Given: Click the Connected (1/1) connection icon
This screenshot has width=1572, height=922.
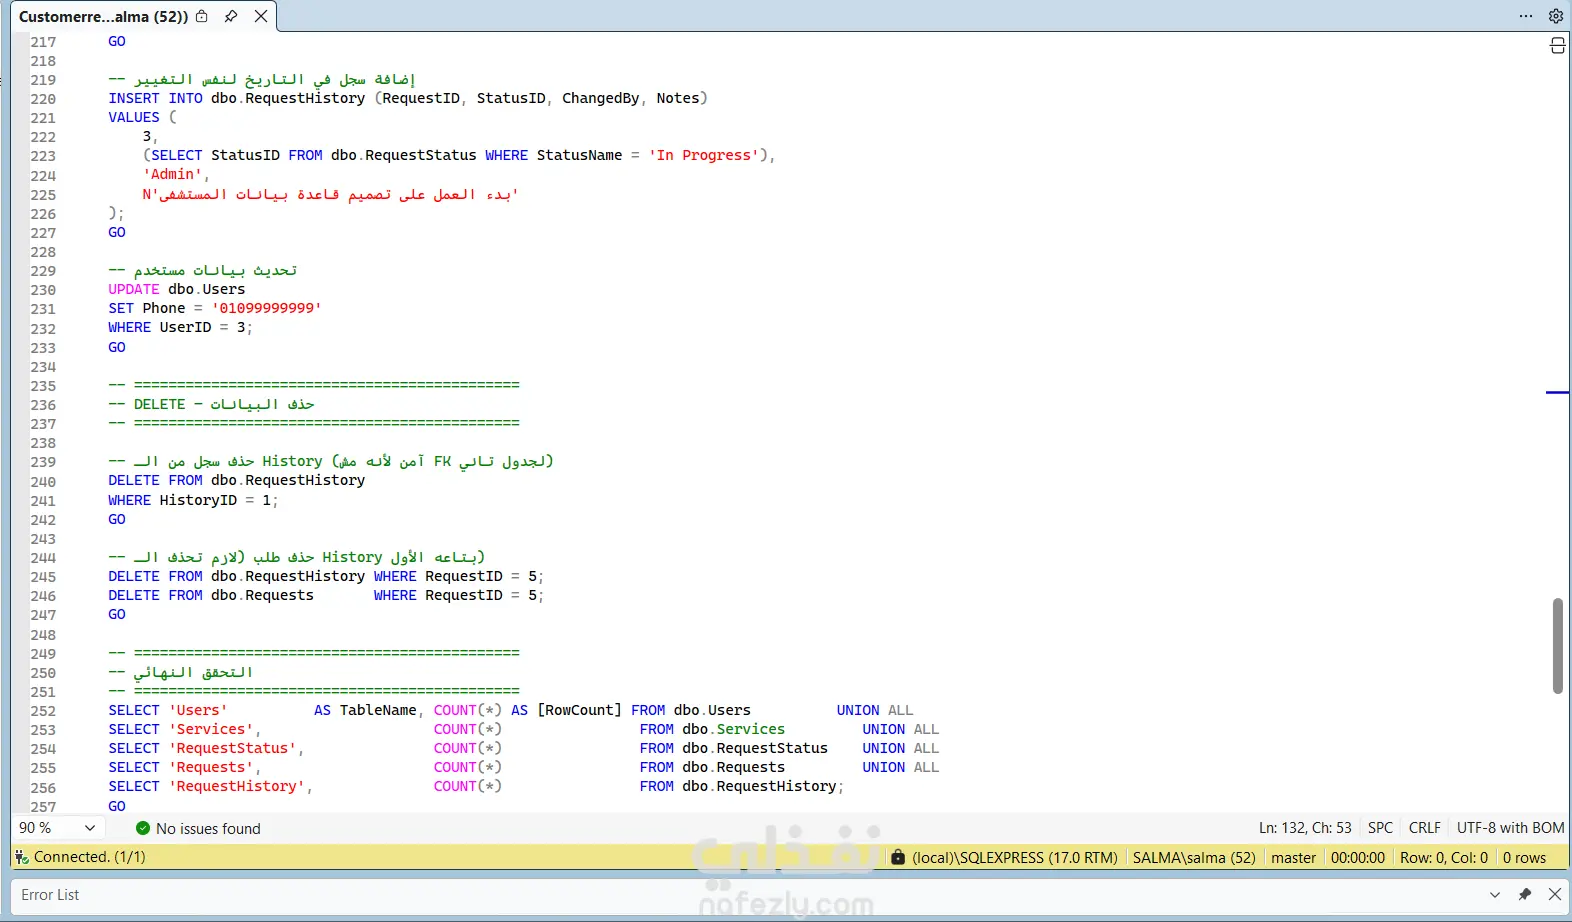Looking at the screenshot, I should tap(22, 857).
